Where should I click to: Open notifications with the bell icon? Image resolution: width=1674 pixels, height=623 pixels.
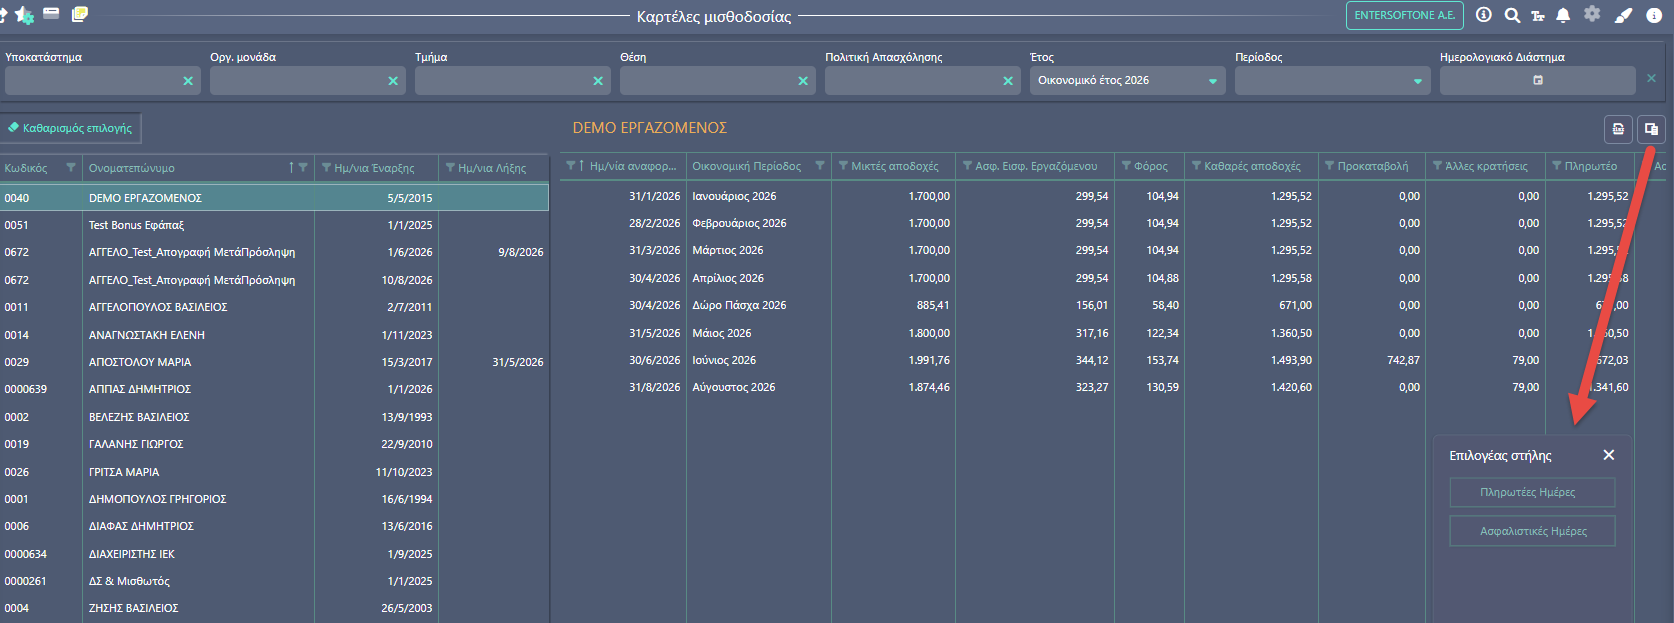click(1563, 15)
